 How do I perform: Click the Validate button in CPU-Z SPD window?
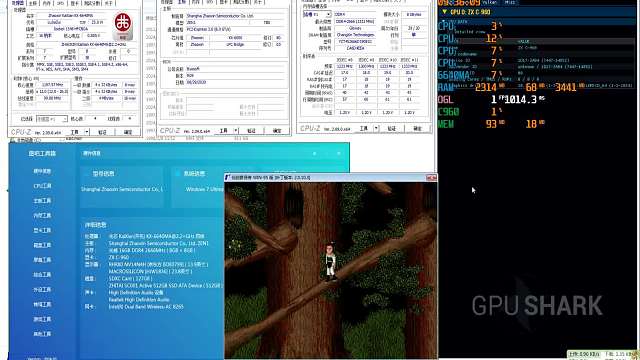[391, 129]
